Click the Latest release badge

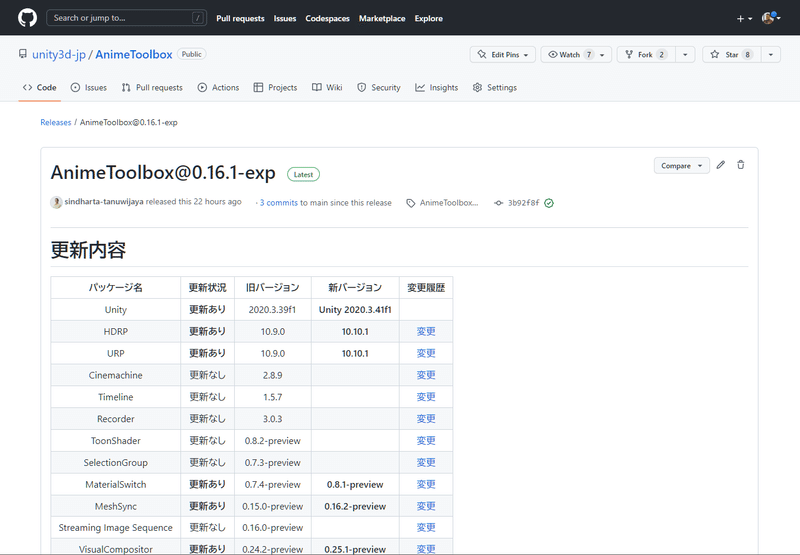[x=303, y=174]
